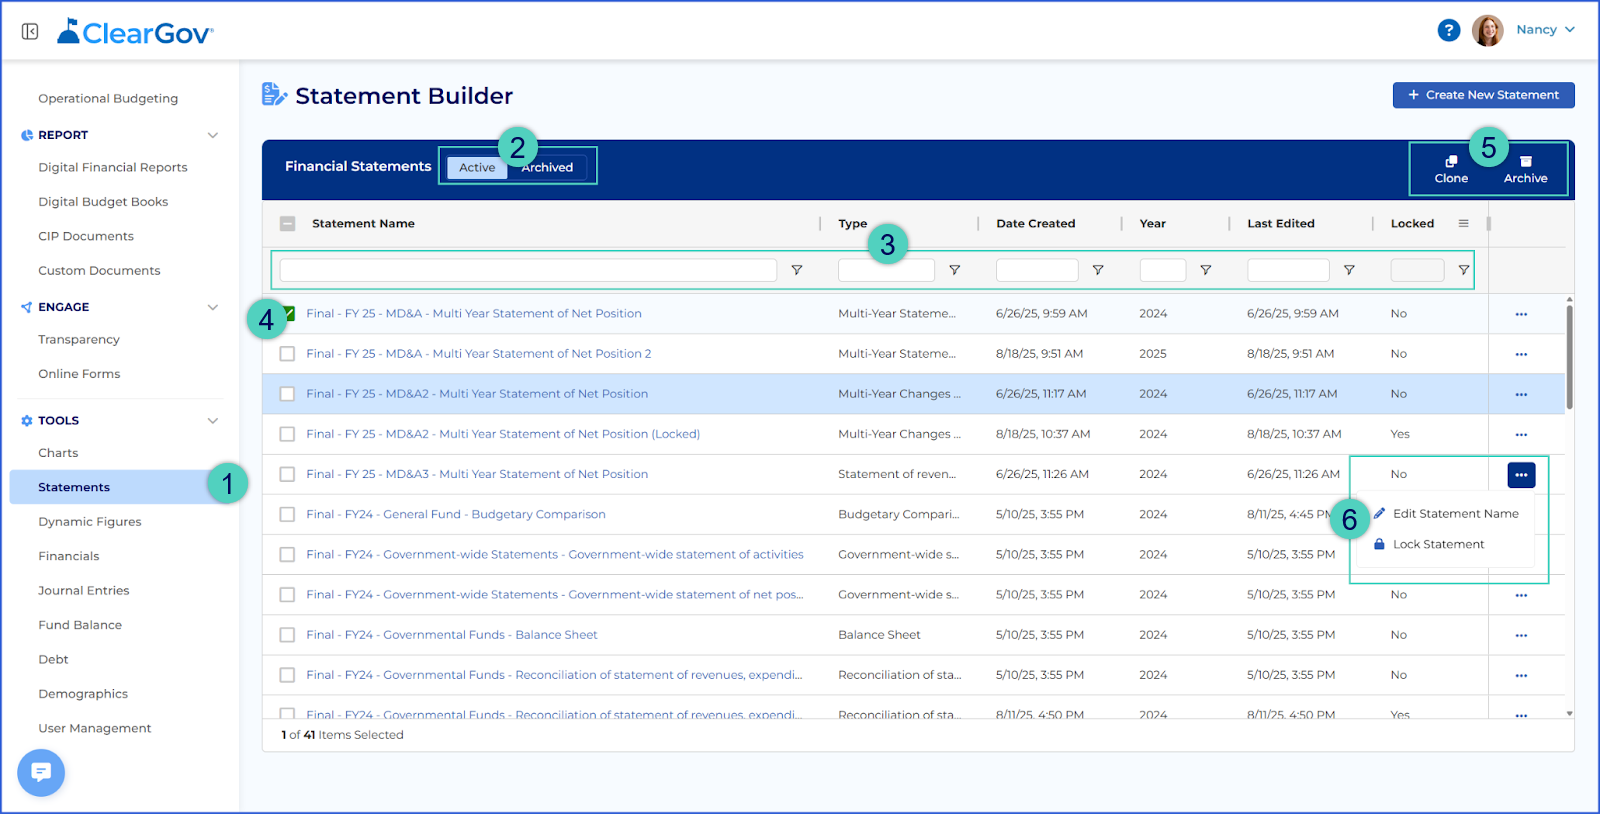Collapse the sidebar panel icon
The height and width of the screenshot is (814, 1600).
[30, 32]
